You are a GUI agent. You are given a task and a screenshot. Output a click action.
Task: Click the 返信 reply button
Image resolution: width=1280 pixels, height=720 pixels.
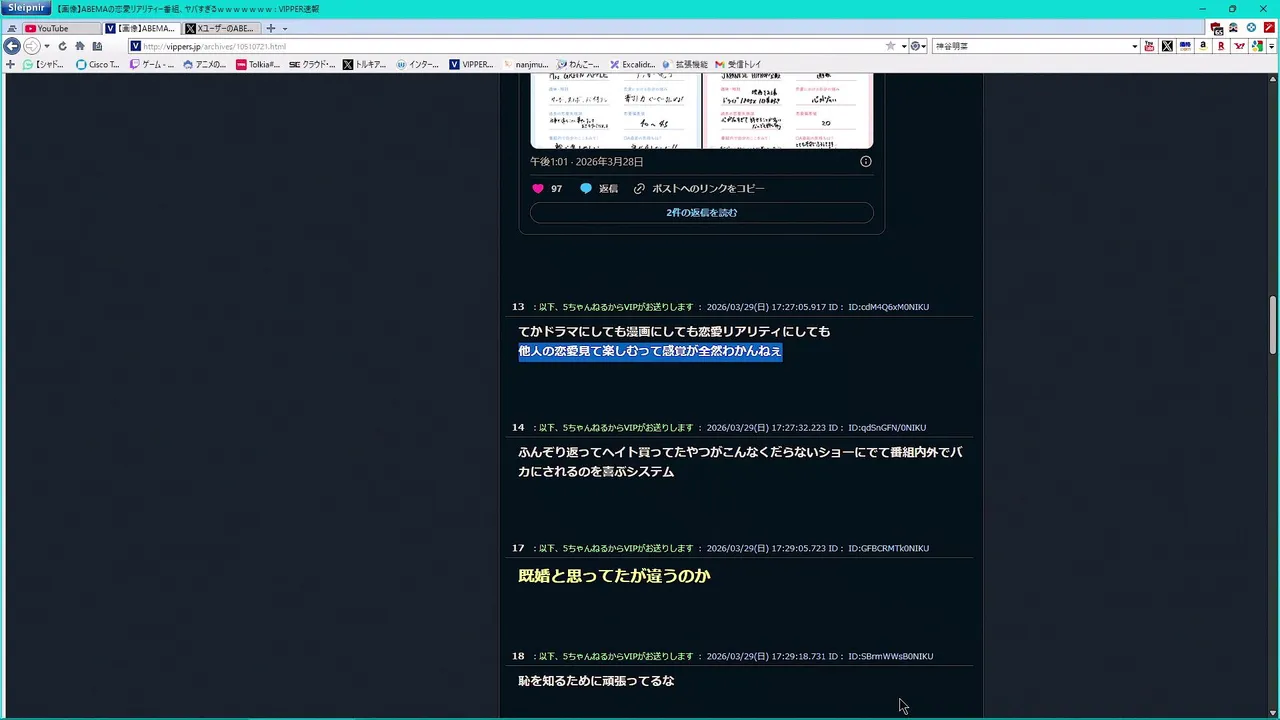599,188
